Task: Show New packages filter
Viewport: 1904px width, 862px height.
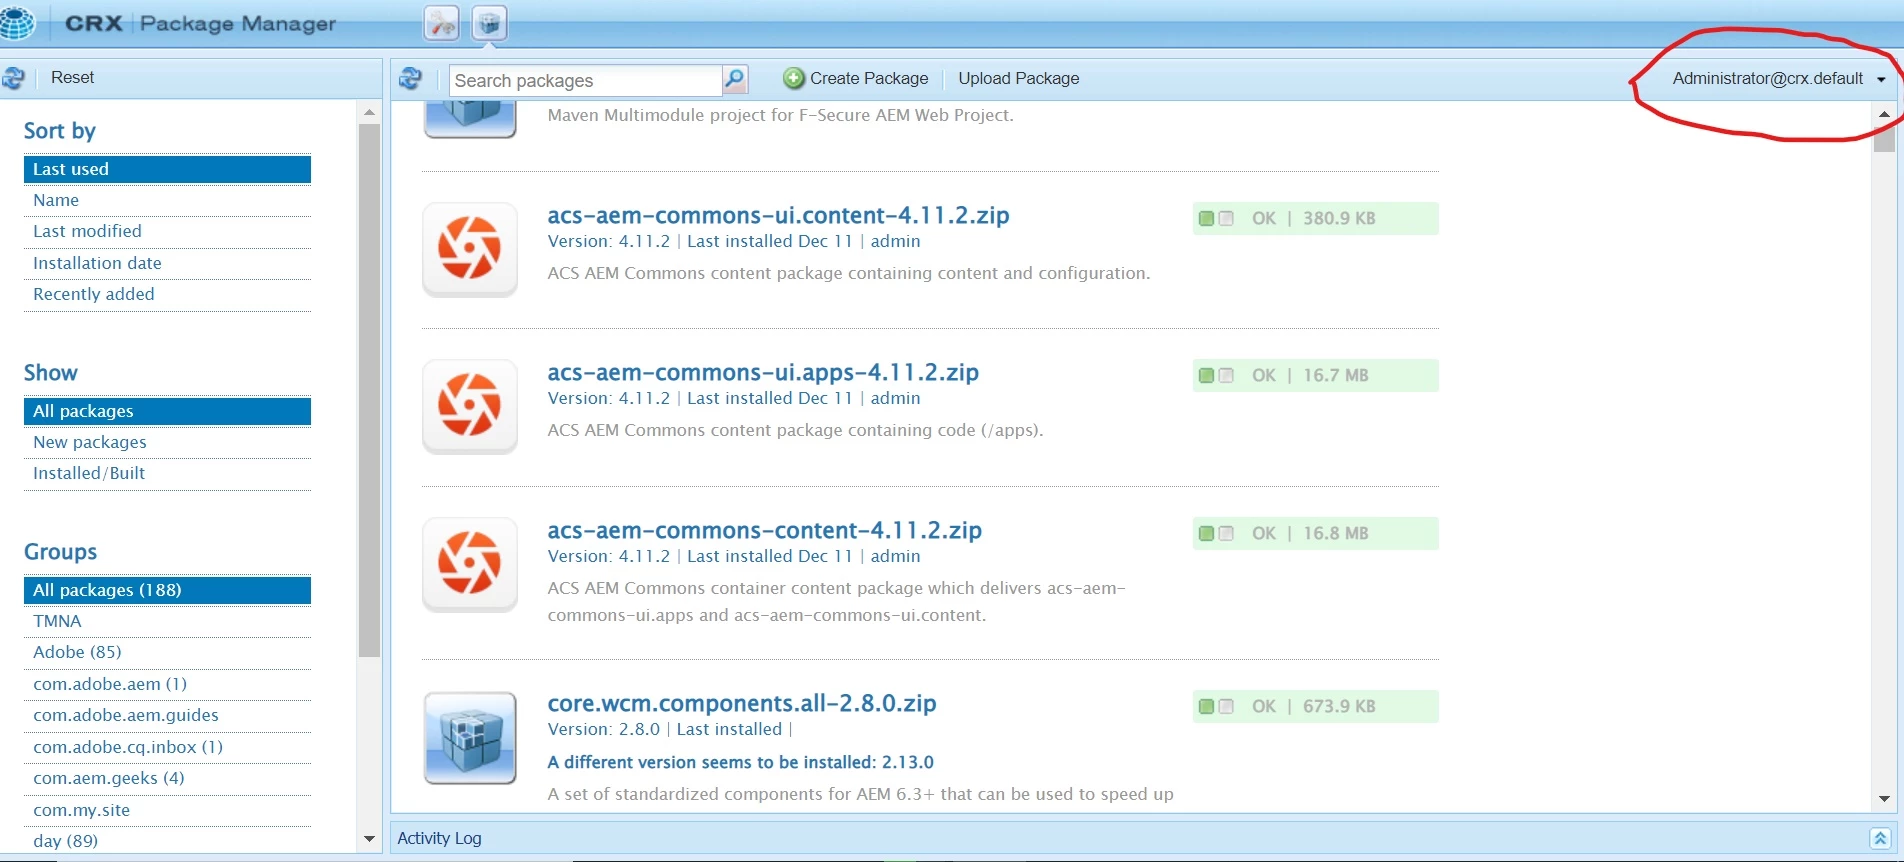Action: tap(167, 442)
